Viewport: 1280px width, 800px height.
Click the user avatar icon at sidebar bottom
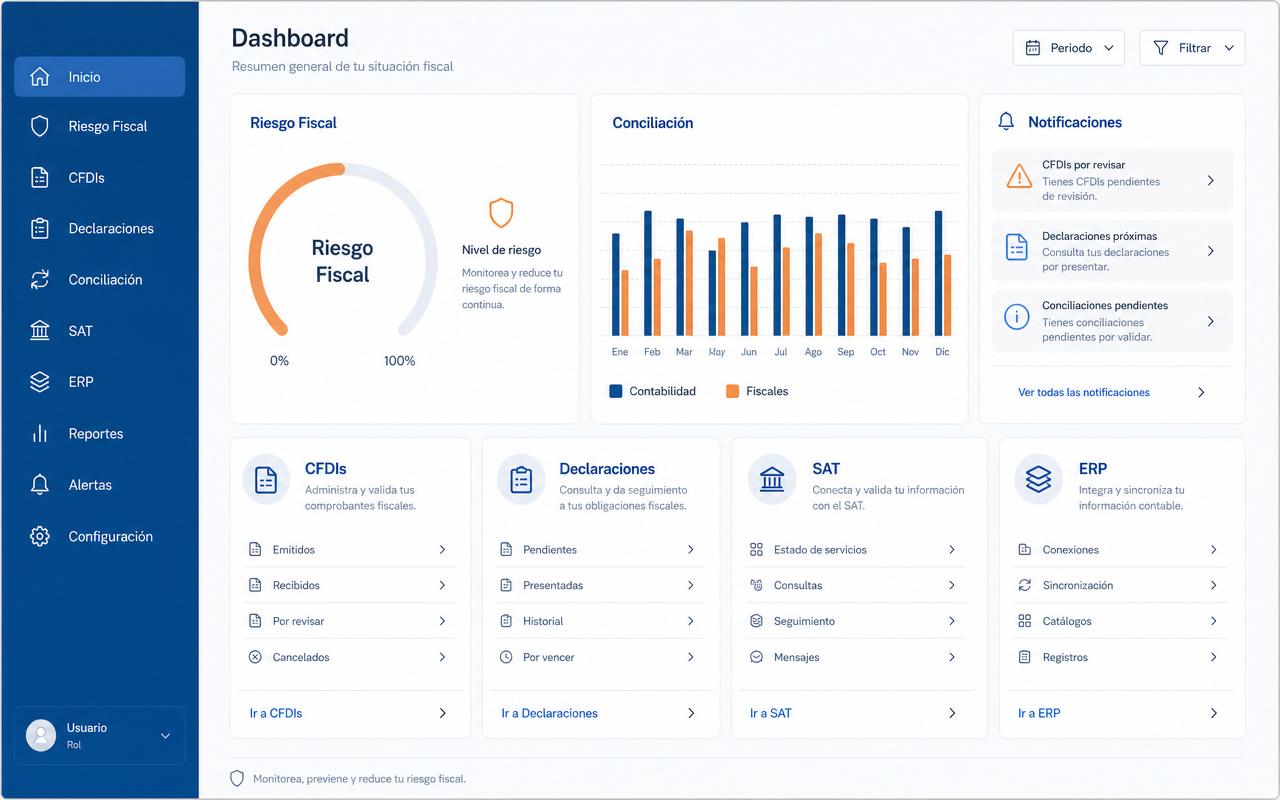pos(41,735)
